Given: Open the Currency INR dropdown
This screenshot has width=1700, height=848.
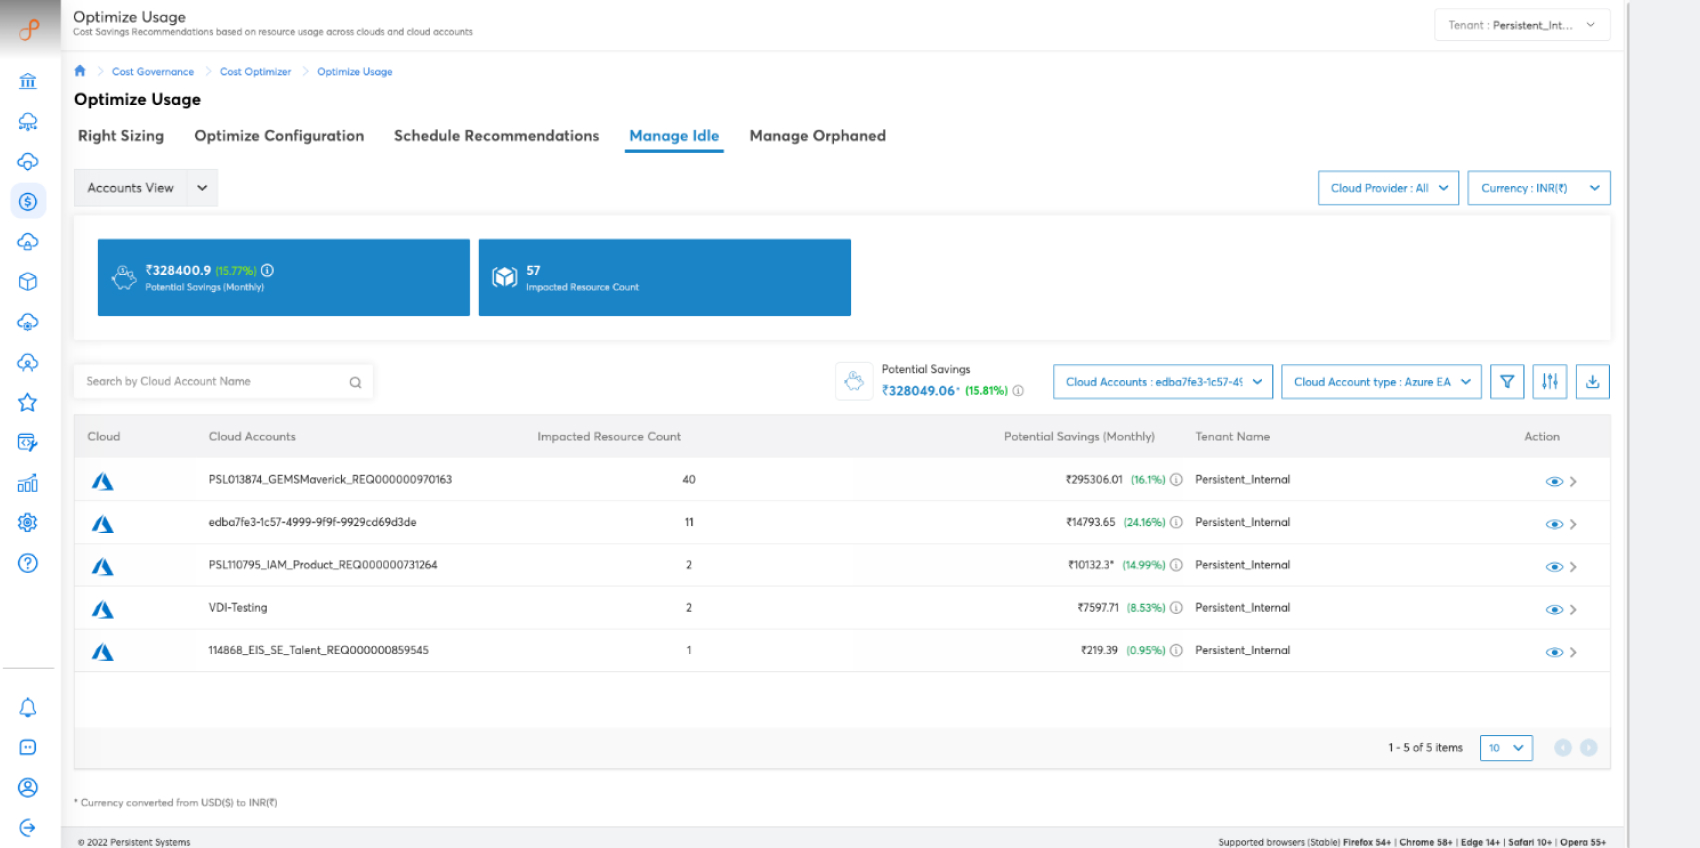Looking at the screenshot, I should click(1538, 188).
